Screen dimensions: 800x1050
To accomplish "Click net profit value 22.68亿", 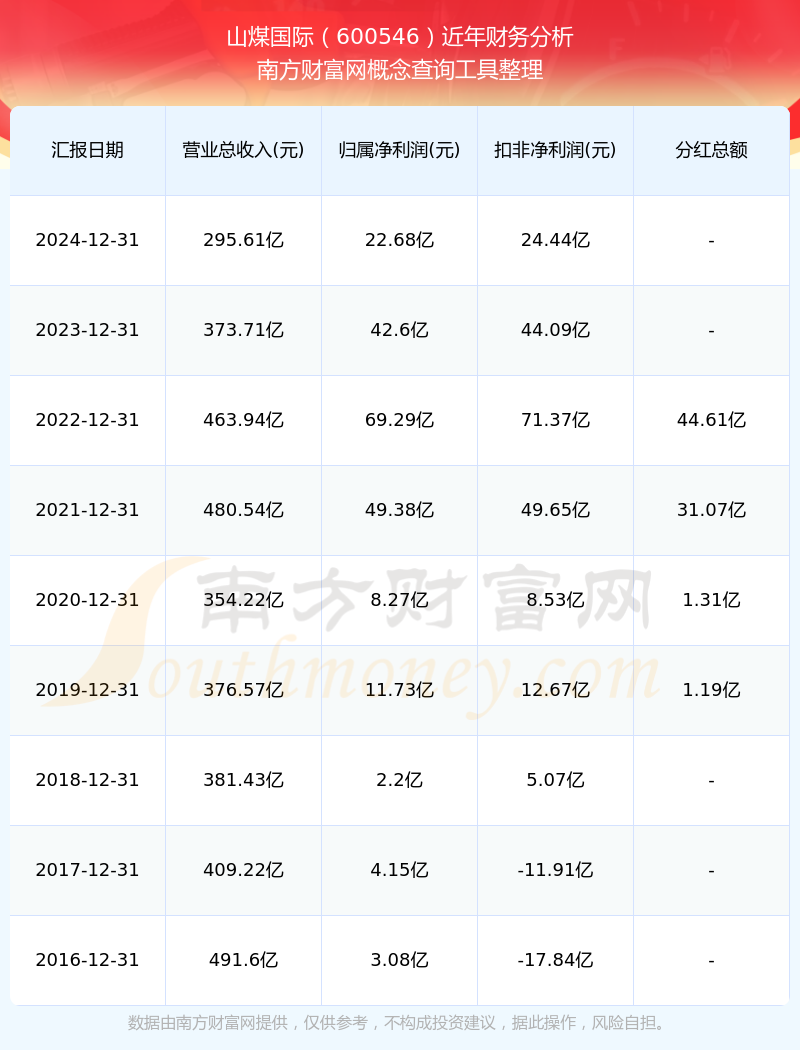I will pos(400,240).
